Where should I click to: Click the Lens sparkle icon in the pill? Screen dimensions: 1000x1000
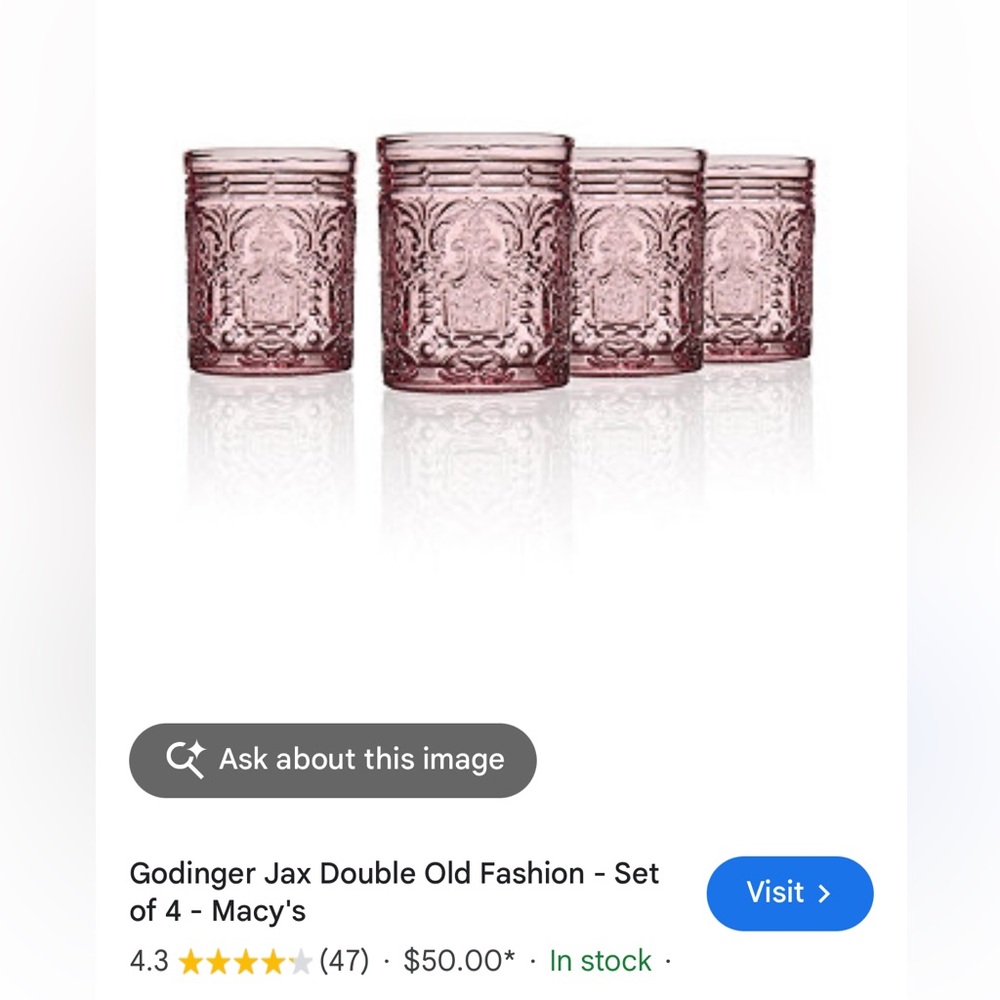click(x=196, y=750)
